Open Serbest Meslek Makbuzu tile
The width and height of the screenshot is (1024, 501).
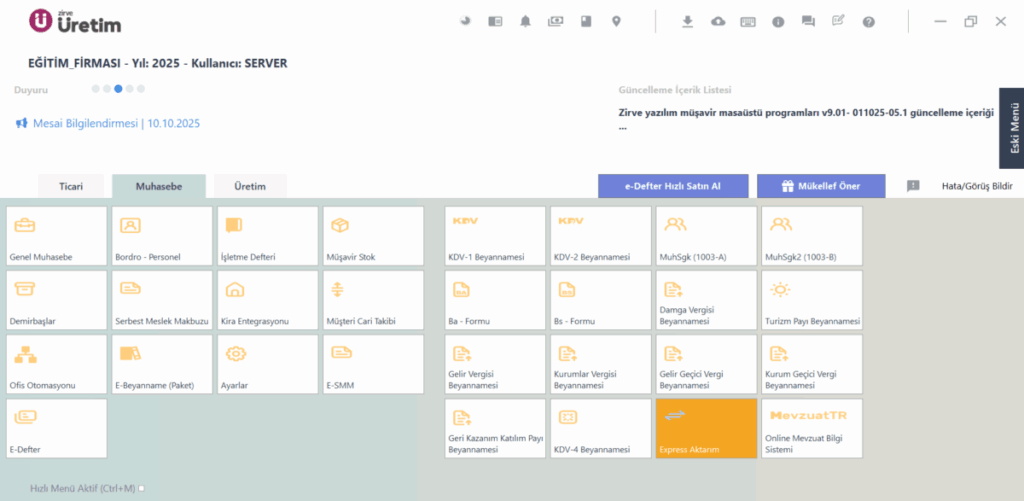click(162, 300)
